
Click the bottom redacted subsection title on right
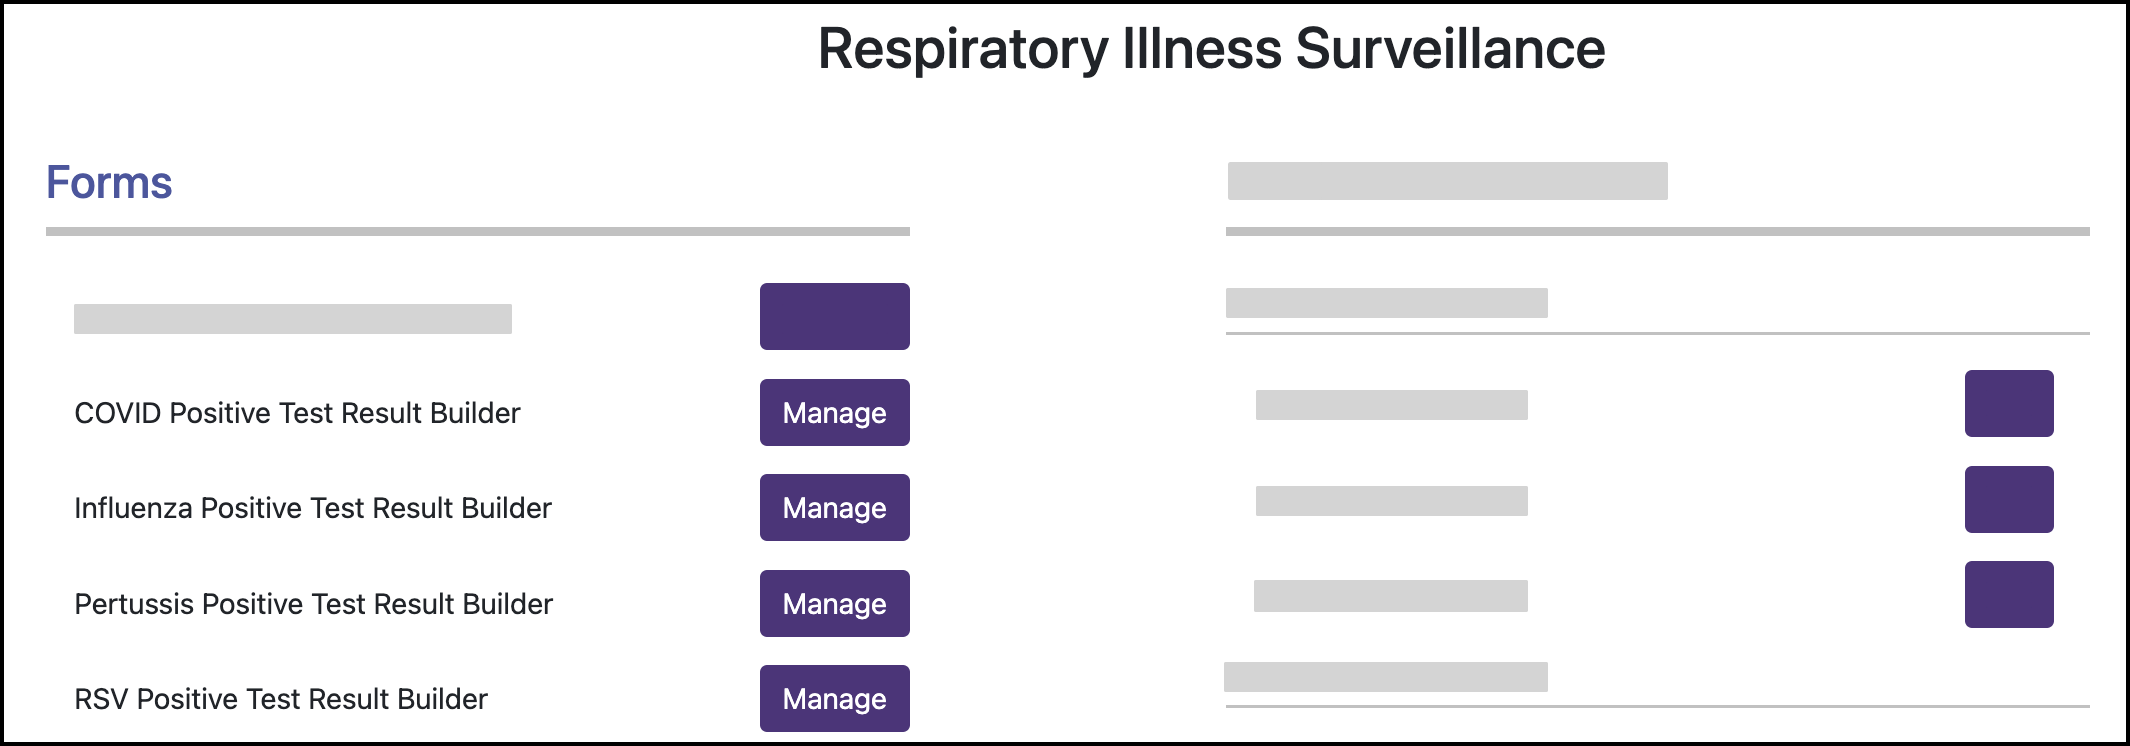pos(1385,677)
